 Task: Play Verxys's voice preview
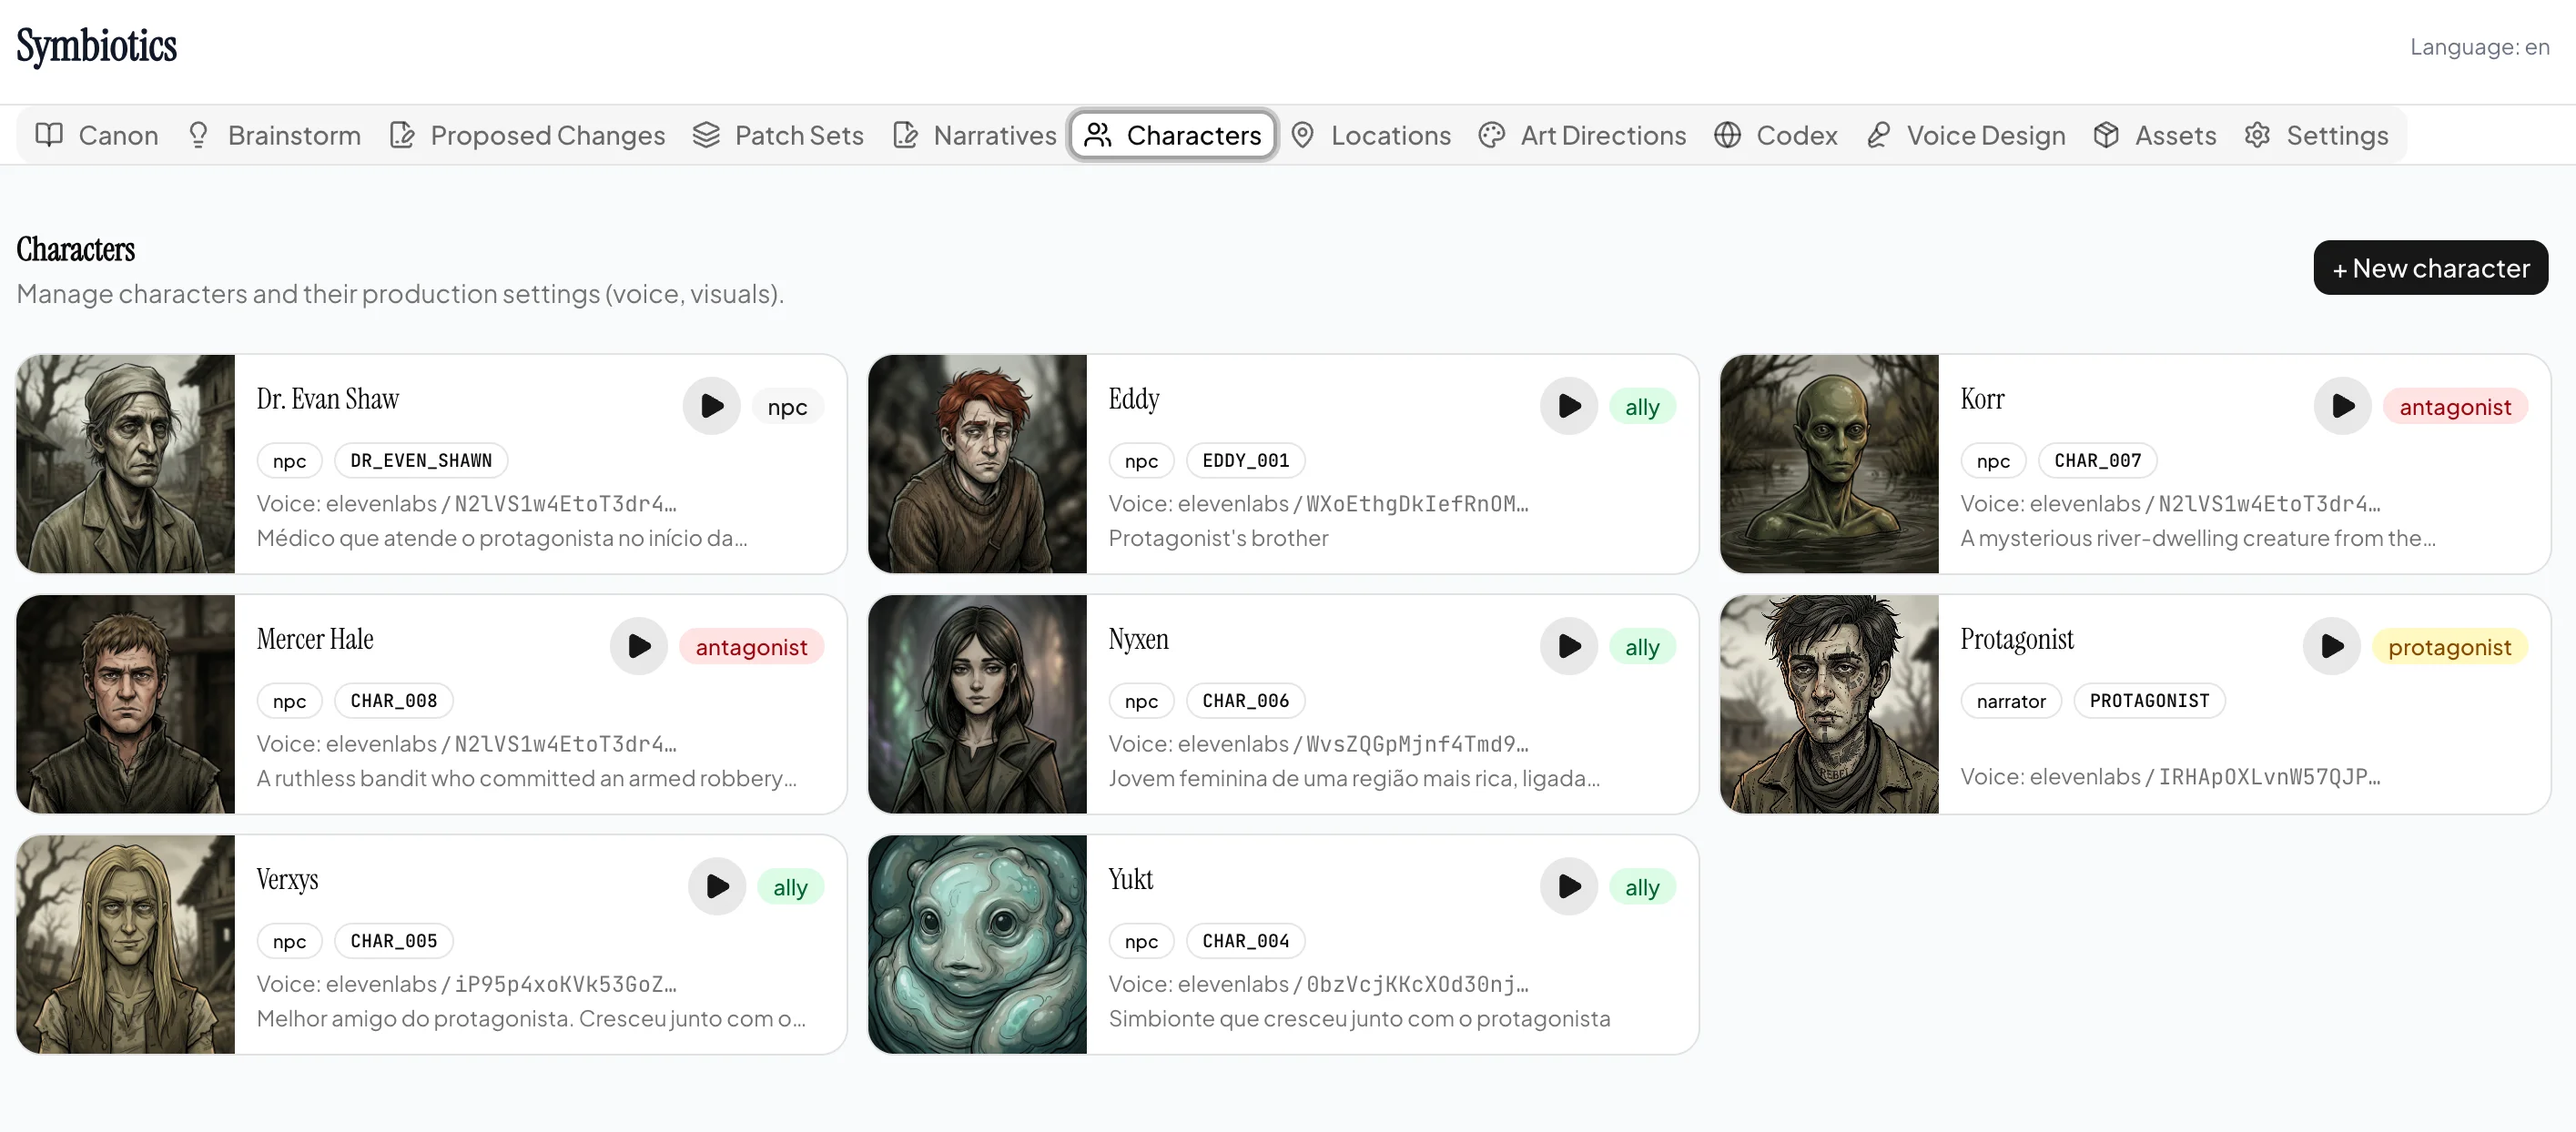(x=716, y=886)
